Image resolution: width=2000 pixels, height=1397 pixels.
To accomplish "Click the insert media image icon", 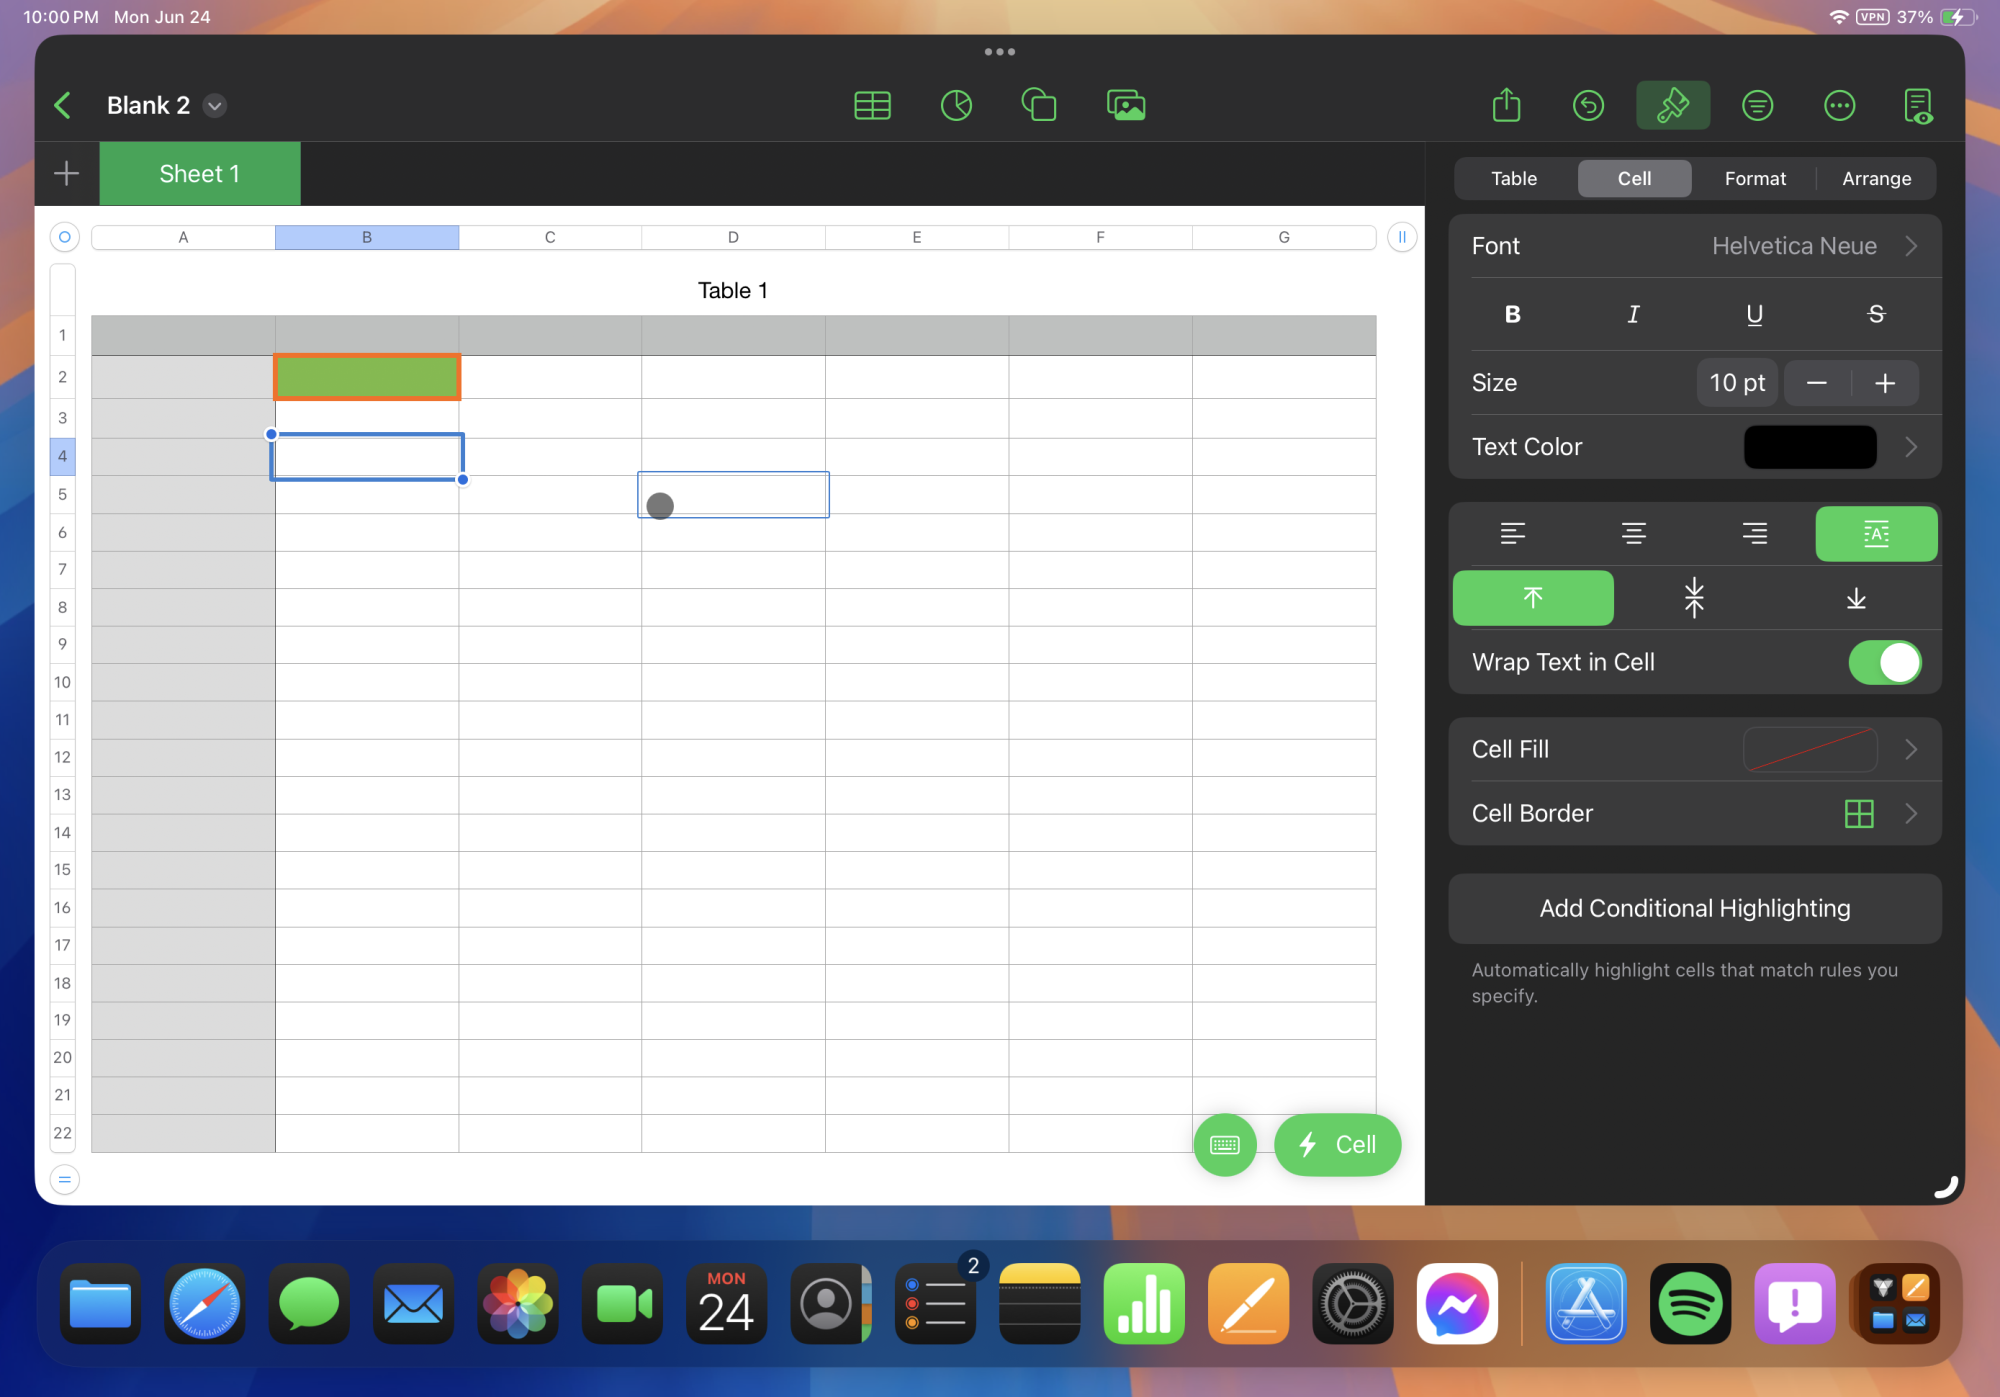I will coord(1126,105).
